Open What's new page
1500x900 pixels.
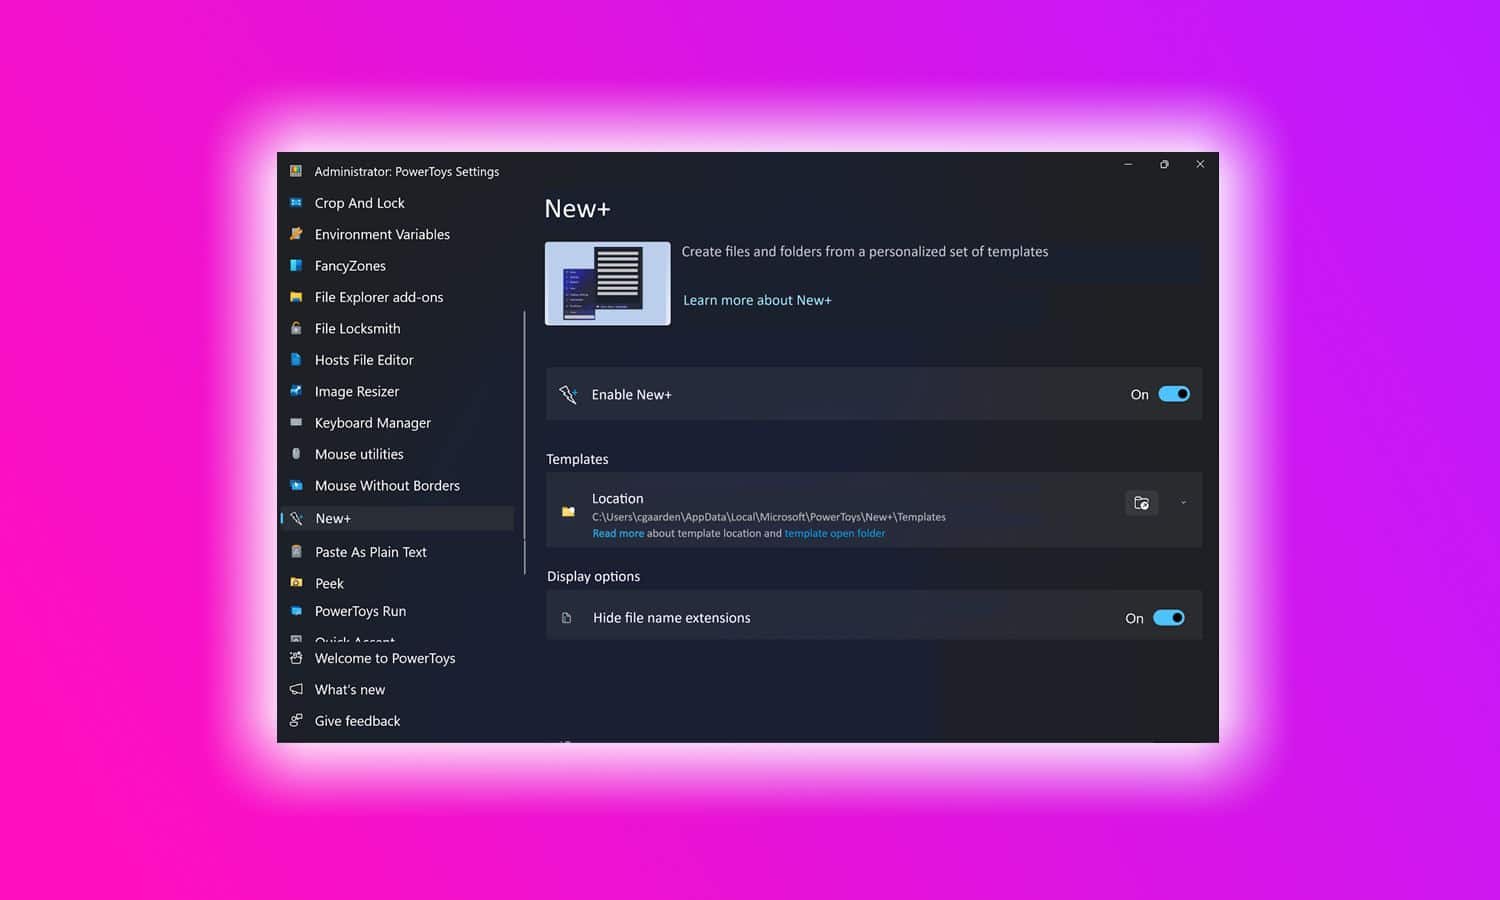(x=349, y=689)
